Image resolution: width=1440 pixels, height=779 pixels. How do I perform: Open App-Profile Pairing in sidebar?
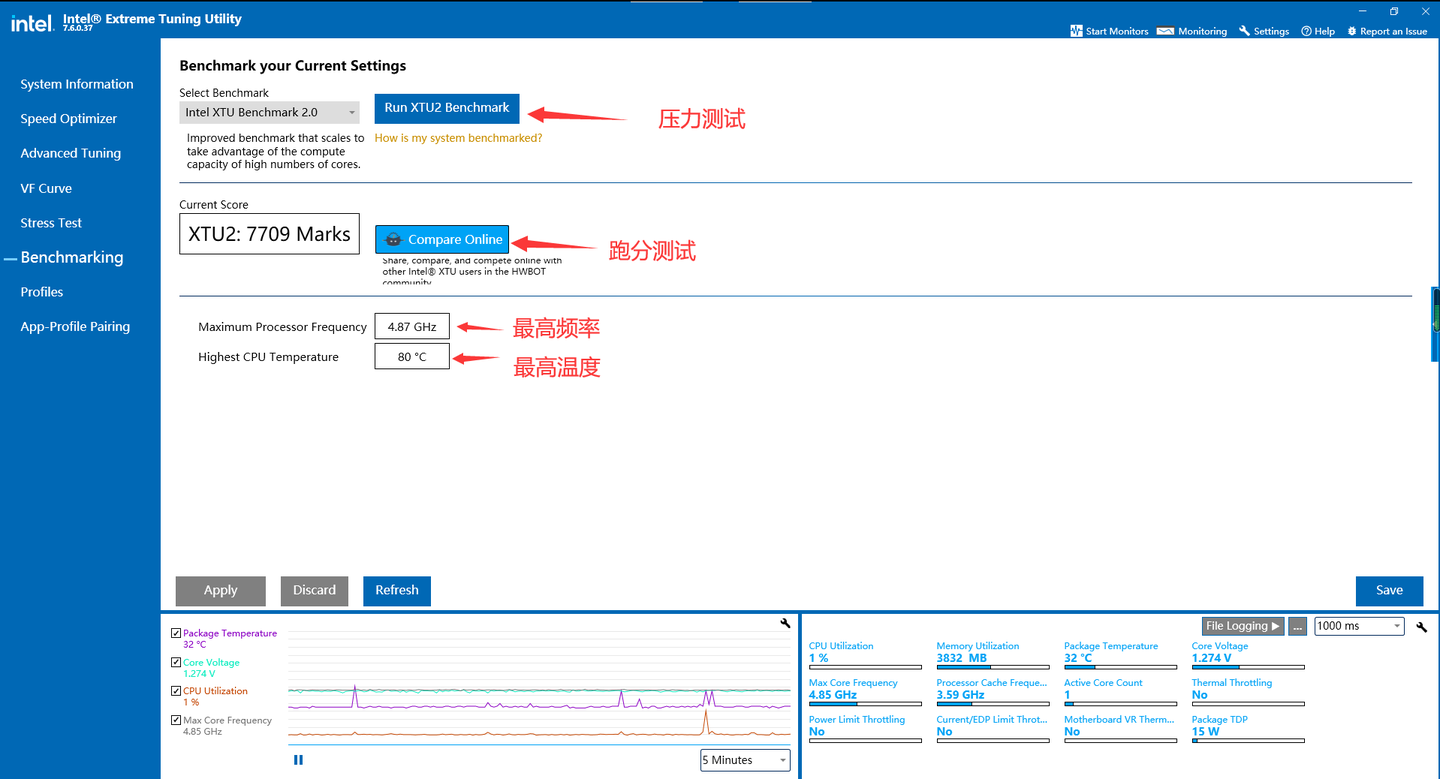click(75, 326)
